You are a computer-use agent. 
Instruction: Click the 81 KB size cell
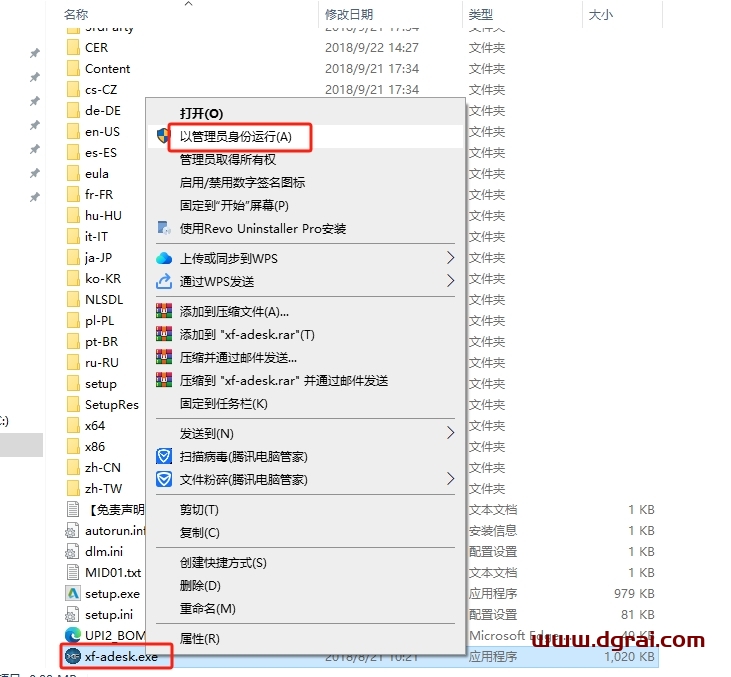pos(637,615)
